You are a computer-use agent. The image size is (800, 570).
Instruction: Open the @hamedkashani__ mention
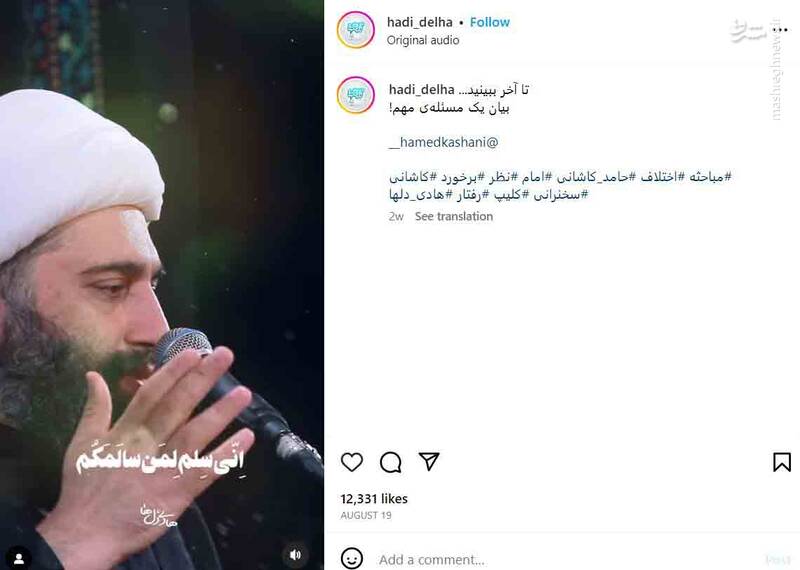click(x=443, y=142)
